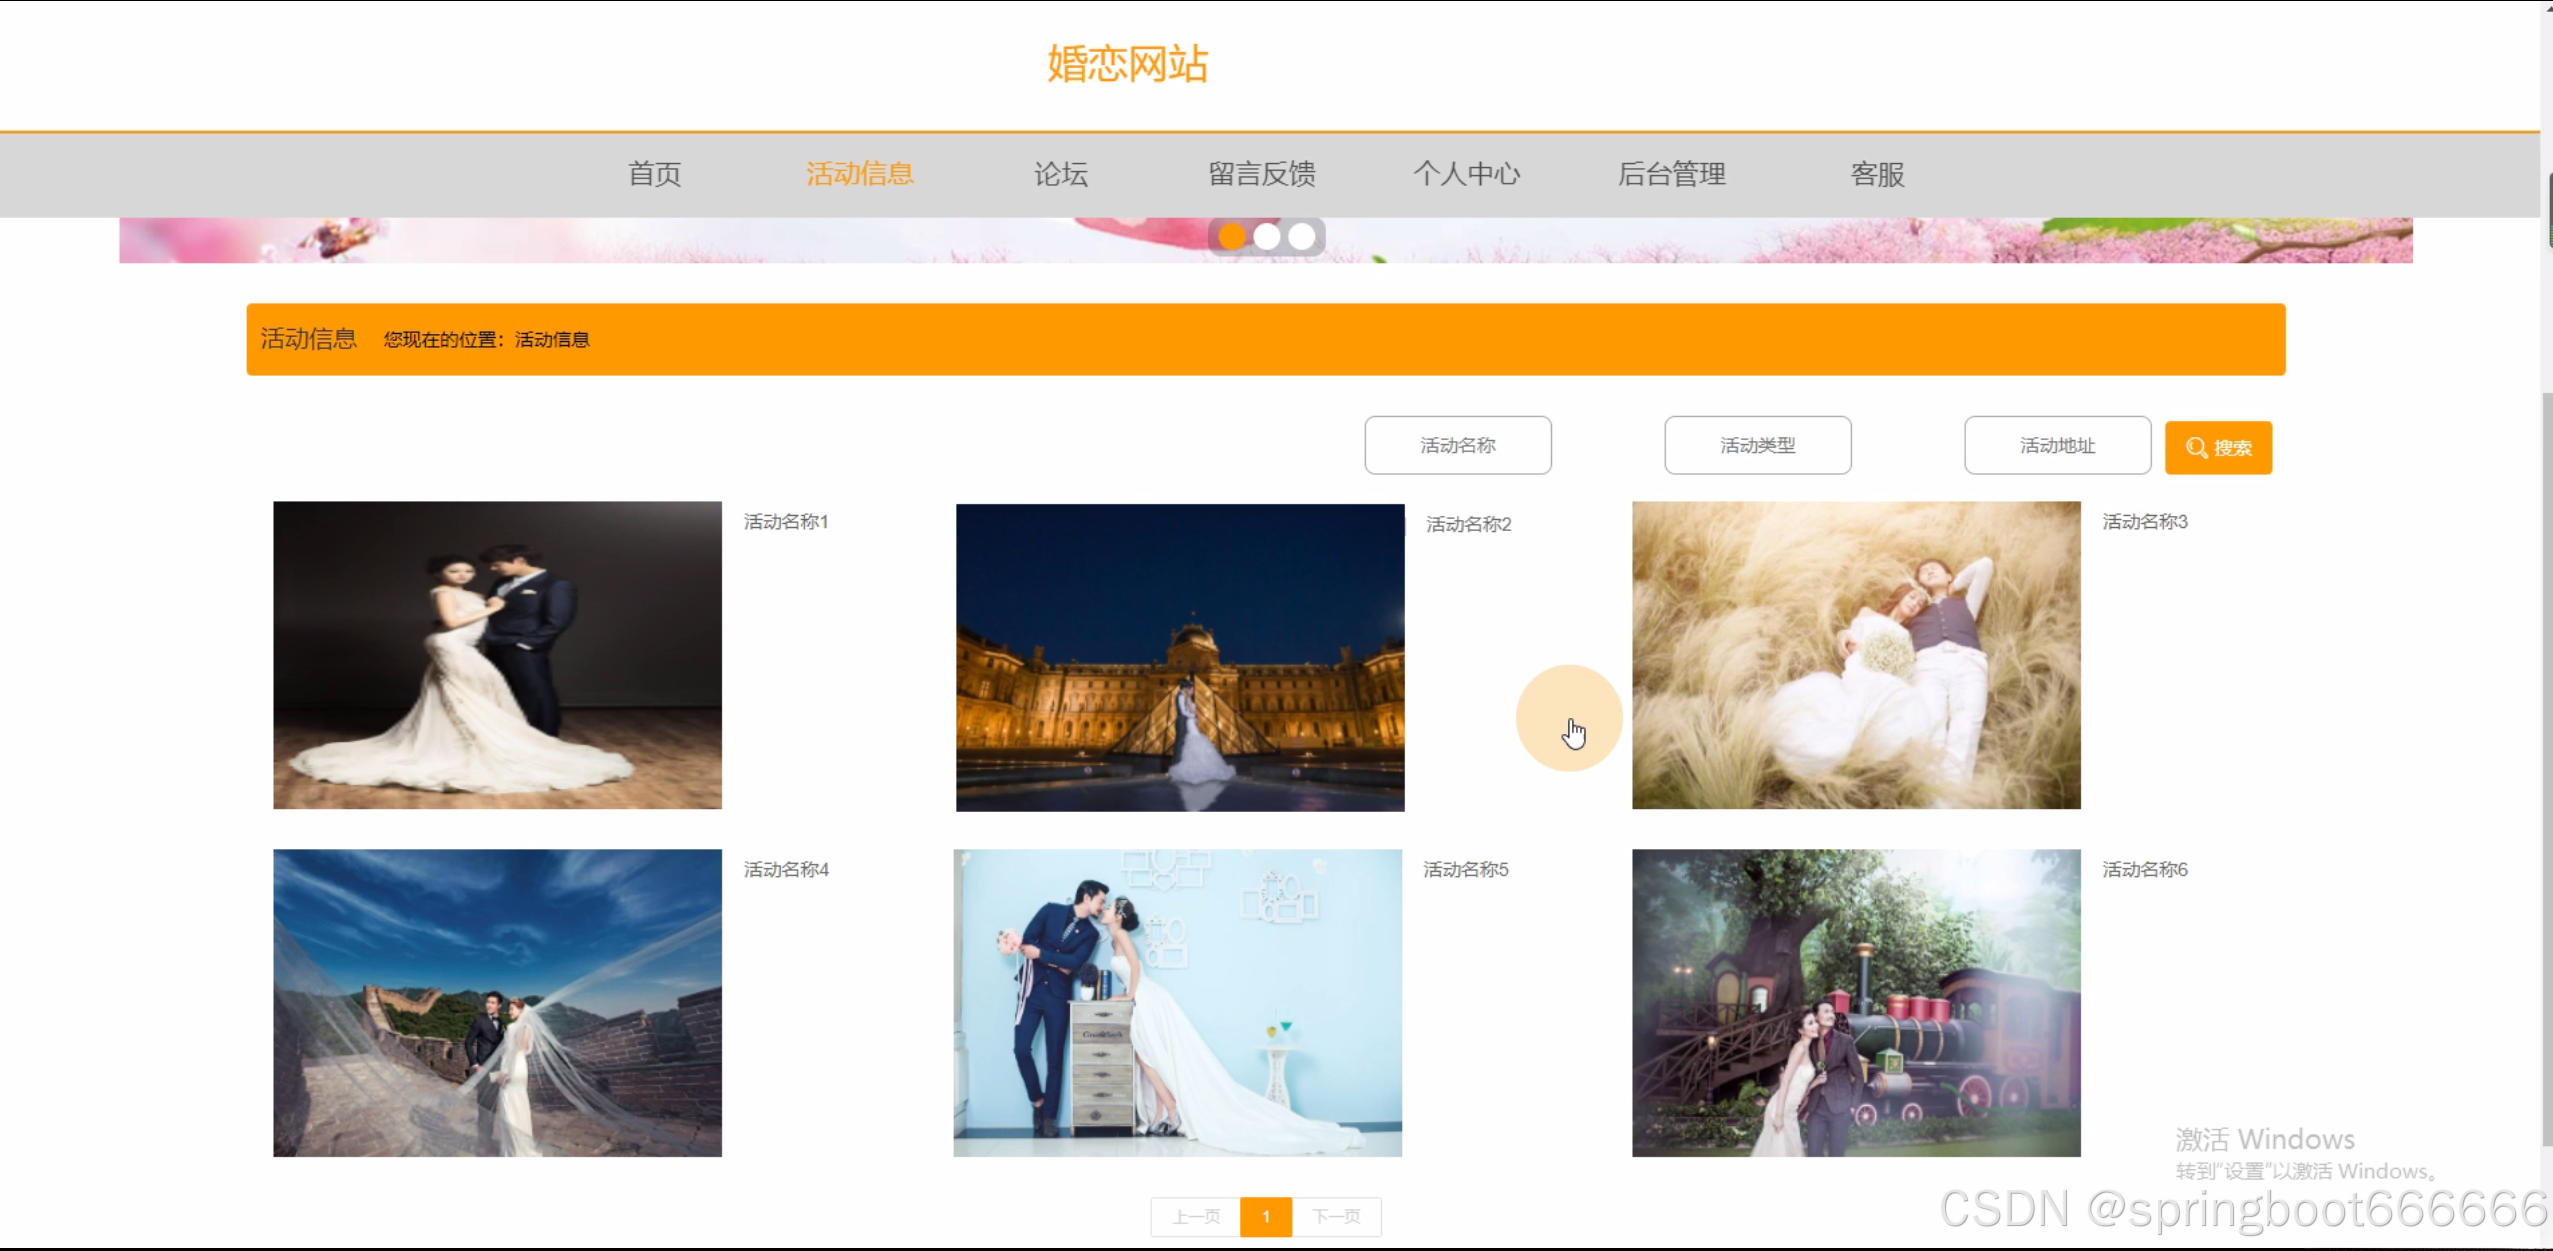Navigate to 个人中心
Image resolution: width=2553 pixels, height=1251 pixels.
pos(1466,174)
